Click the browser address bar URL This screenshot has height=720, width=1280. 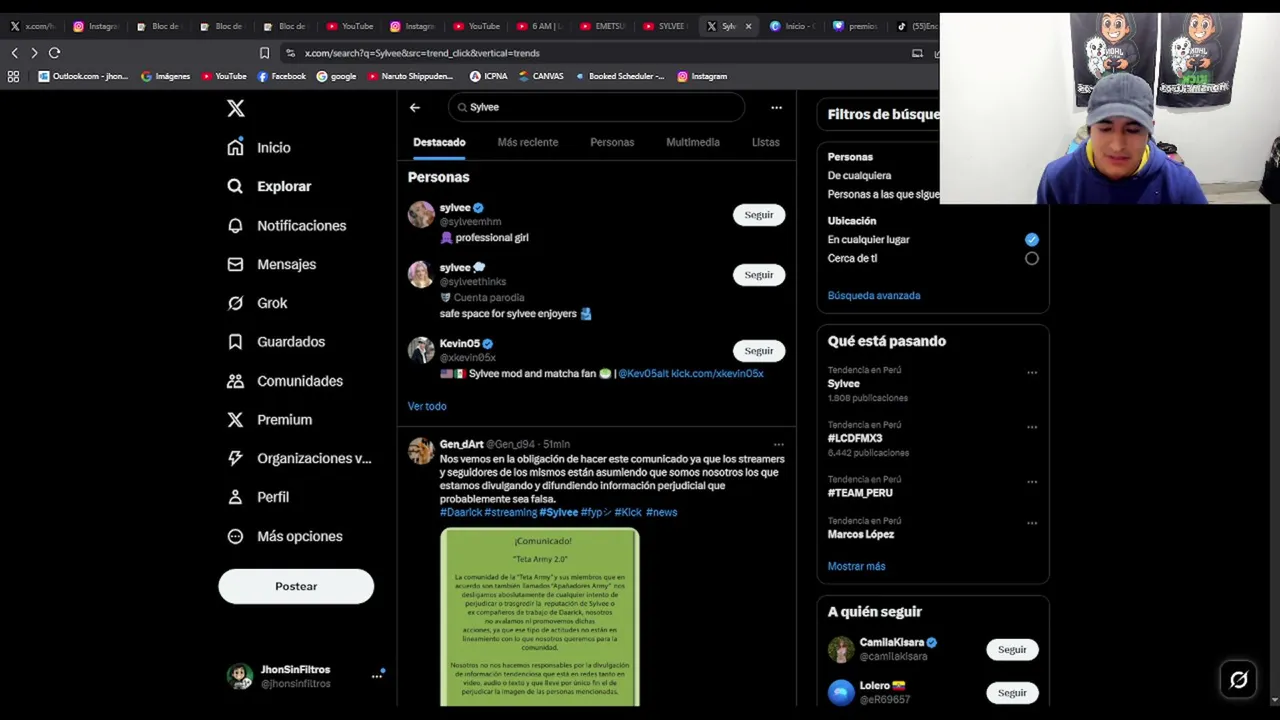coord(422,53)
